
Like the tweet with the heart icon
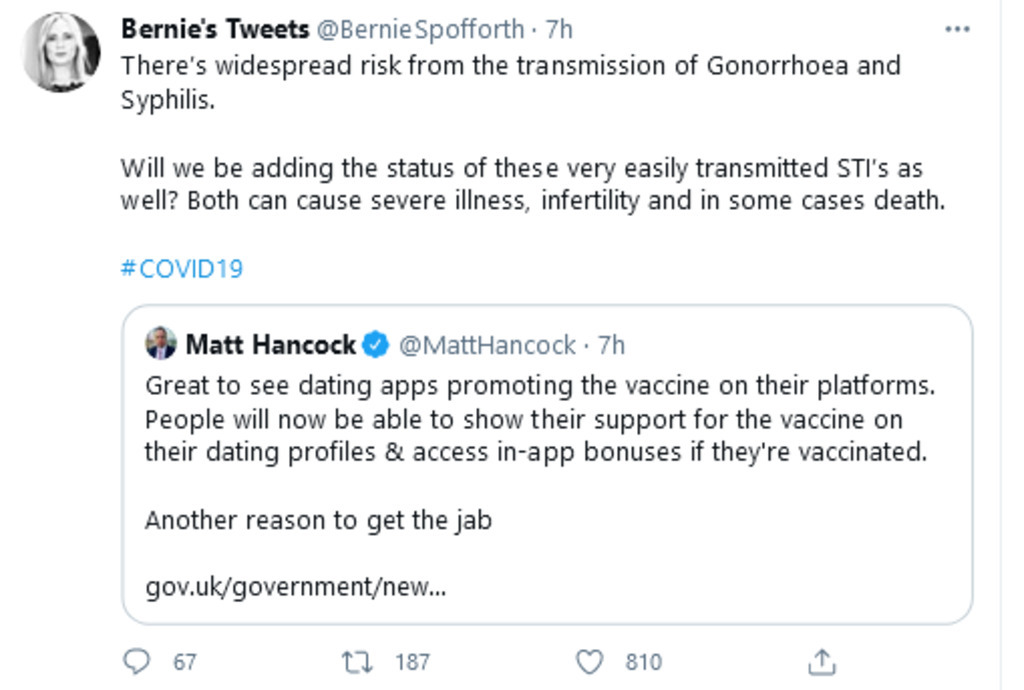point(591,661)
